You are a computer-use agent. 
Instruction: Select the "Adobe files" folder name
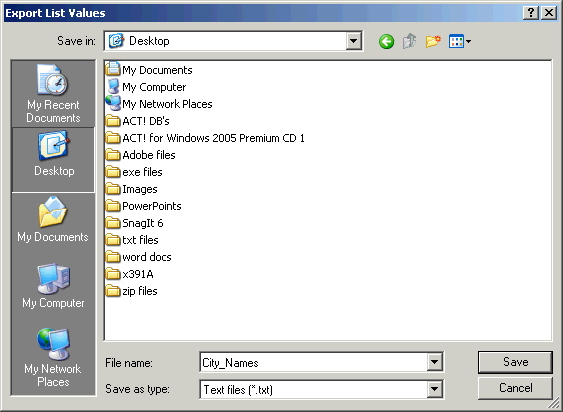(149, 155)
